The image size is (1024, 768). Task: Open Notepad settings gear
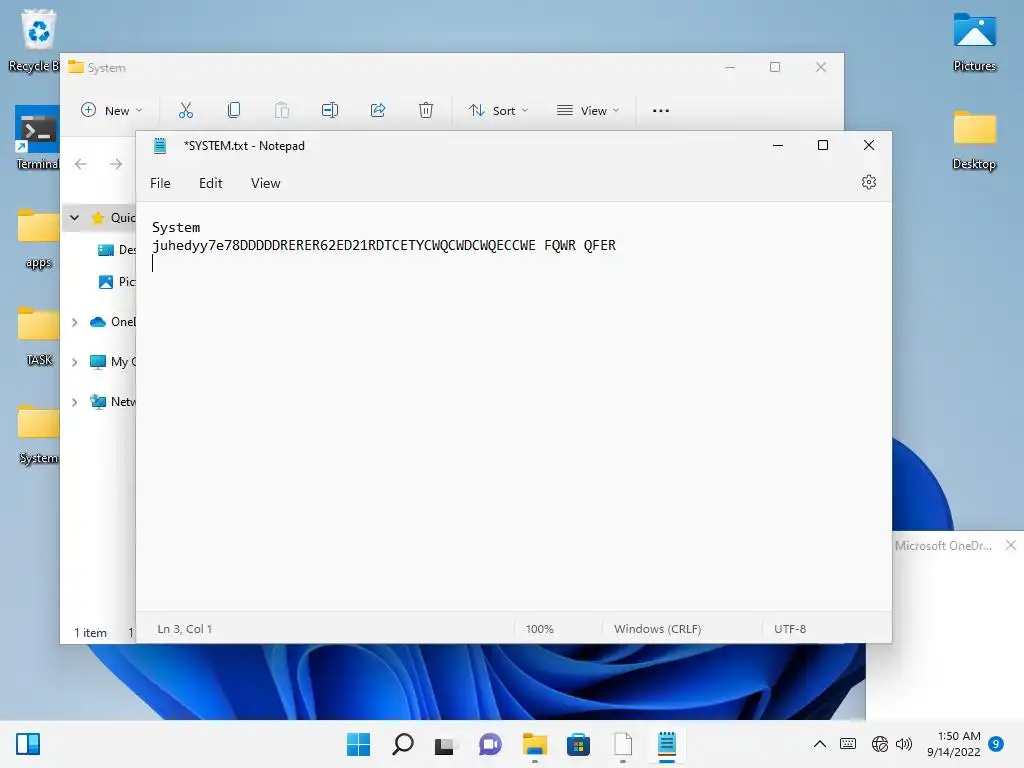click(868, 182)
